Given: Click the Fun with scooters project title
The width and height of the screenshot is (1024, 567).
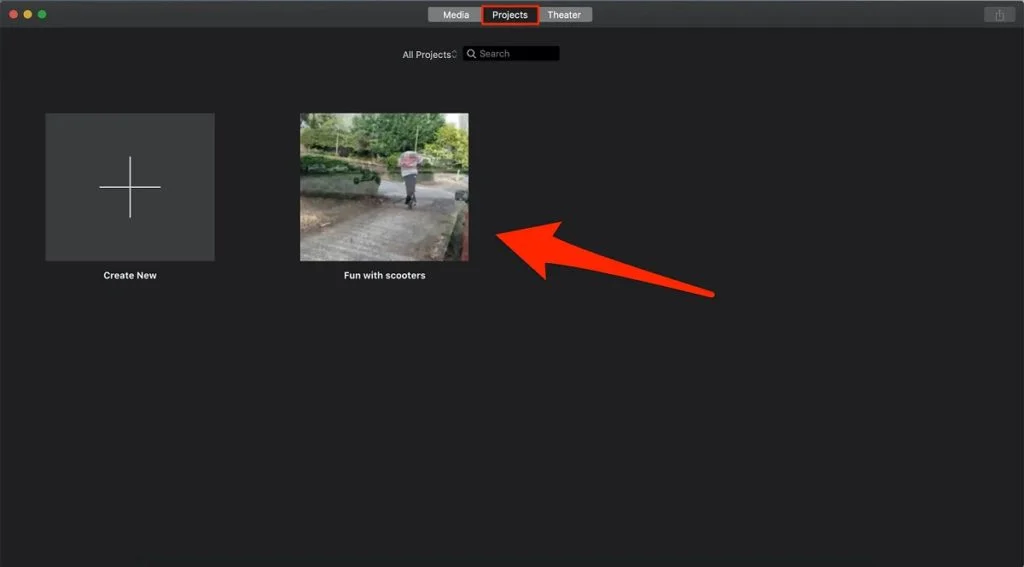Looking at the screenshot, I should (384, 276).
